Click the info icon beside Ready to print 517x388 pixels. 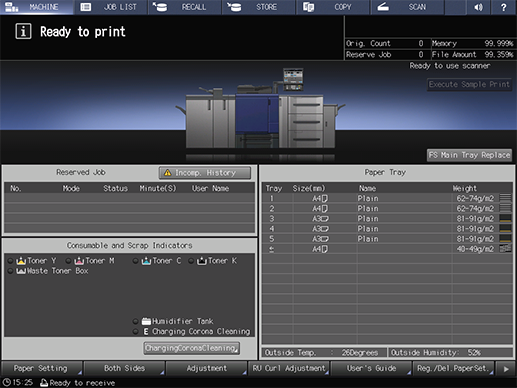(x=23, y=32)
